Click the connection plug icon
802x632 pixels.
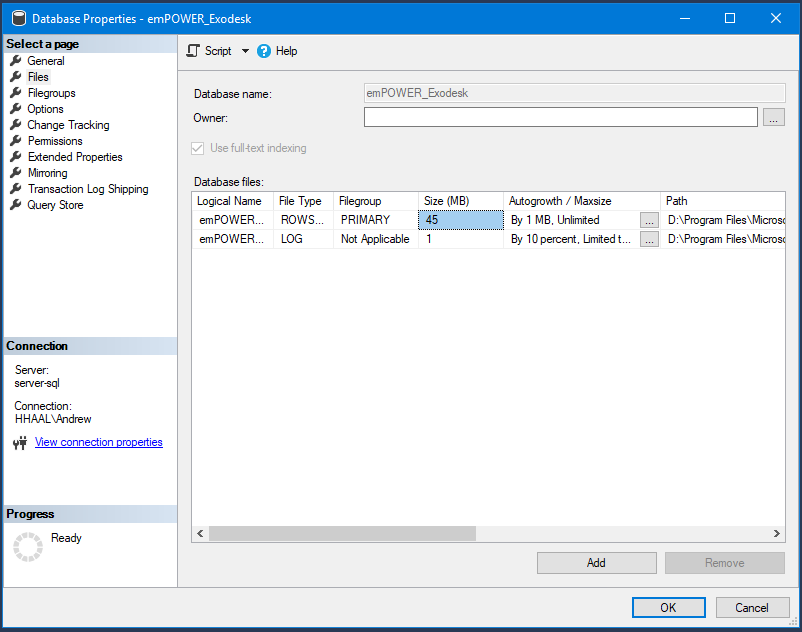coord(20,443)
